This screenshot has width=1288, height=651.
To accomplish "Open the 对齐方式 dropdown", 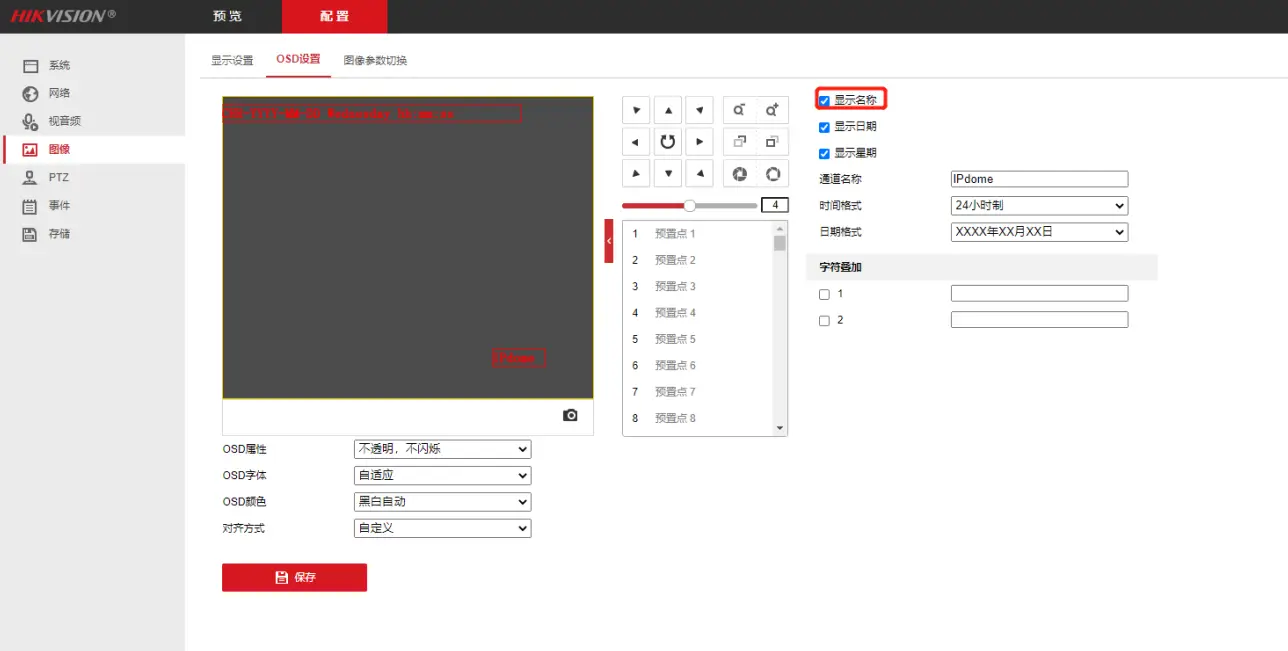I will [442, 528].
